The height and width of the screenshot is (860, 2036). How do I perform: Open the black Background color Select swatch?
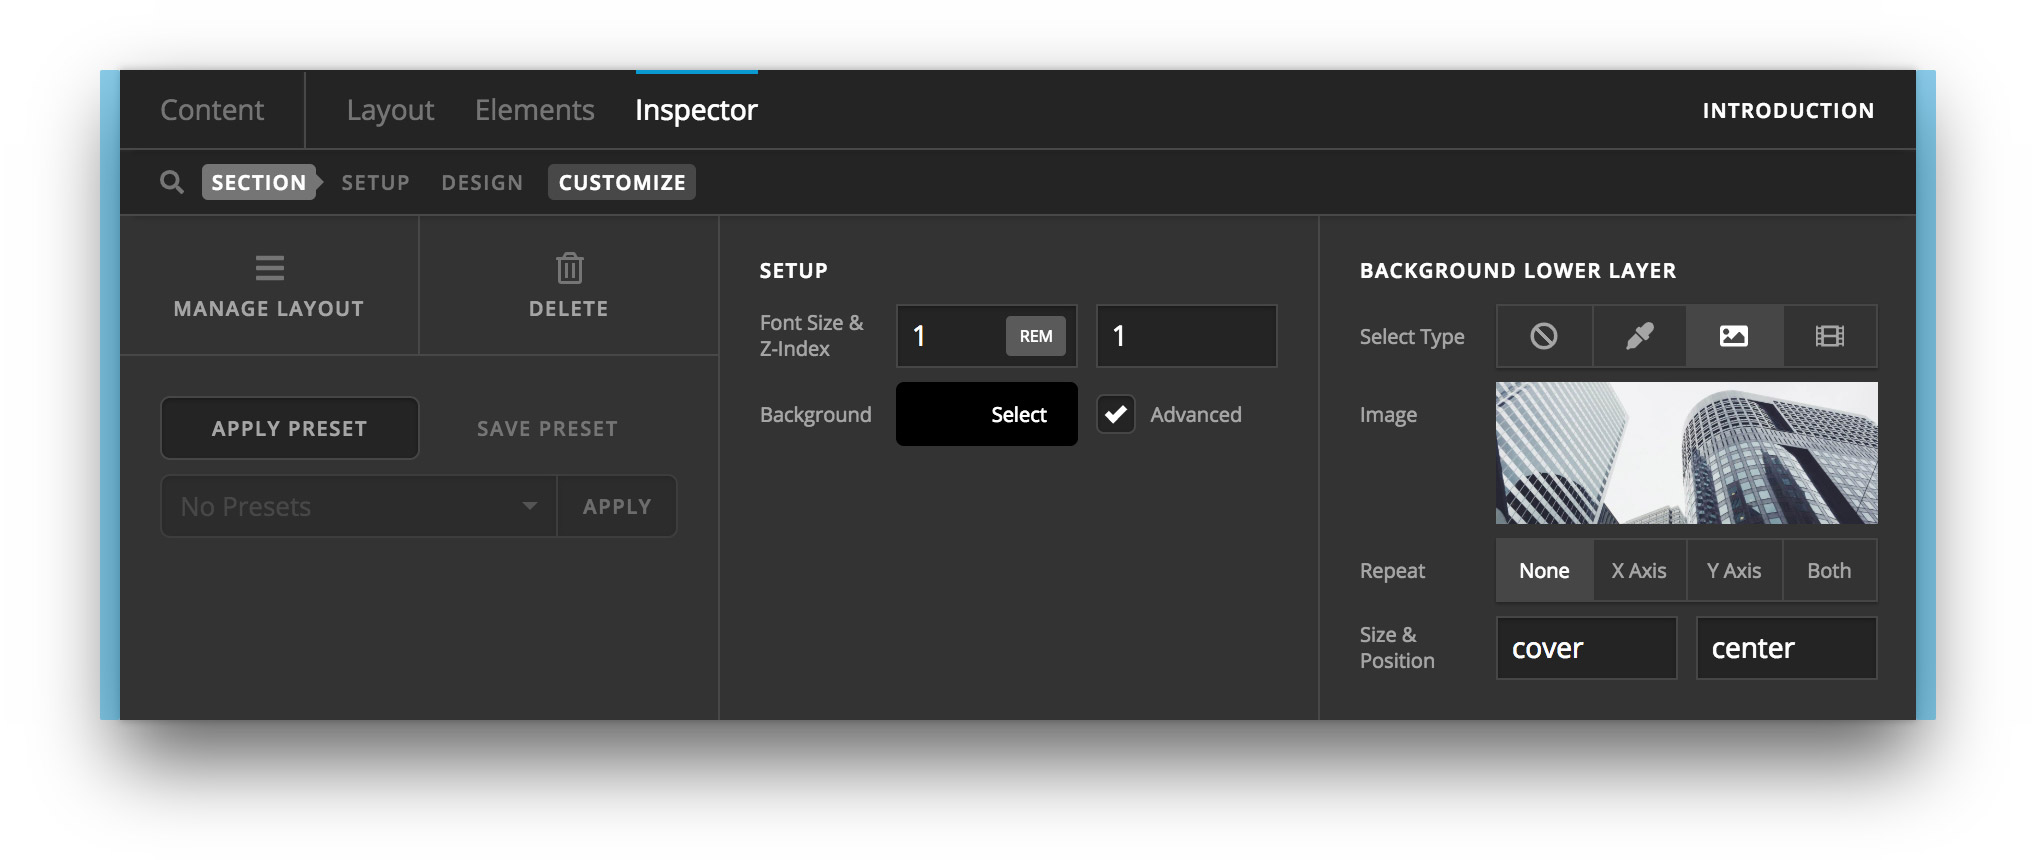pyautogui.click(x=987, y=414)
